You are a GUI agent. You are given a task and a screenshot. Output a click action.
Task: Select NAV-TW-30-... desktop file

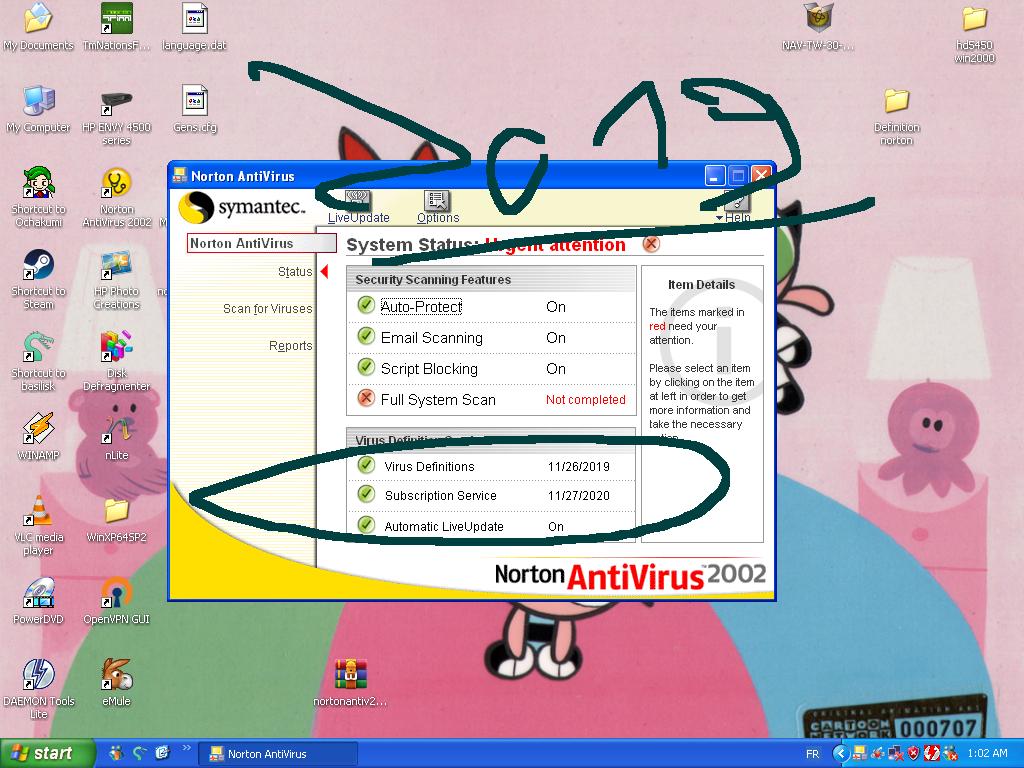[818, 26]
